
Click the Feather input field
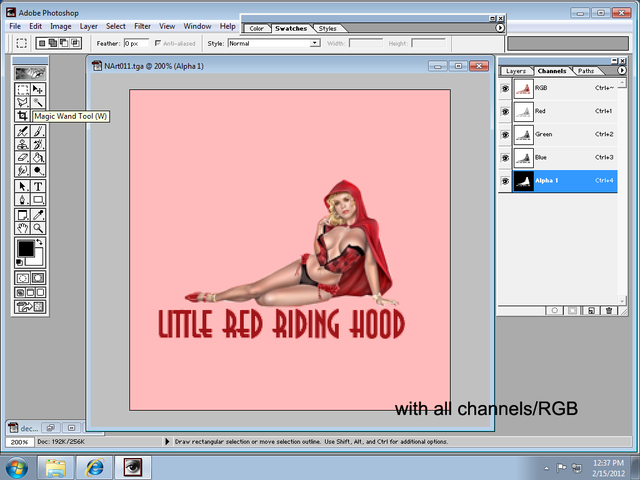click(136, 43)
